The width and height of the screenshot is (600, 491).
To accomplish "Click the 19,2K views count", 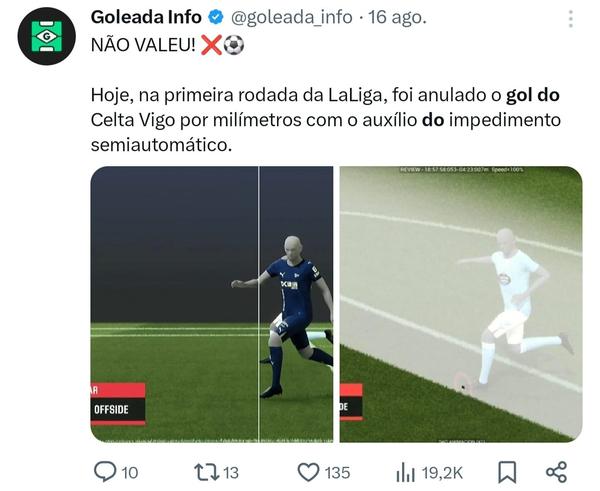I will point(442,473).
